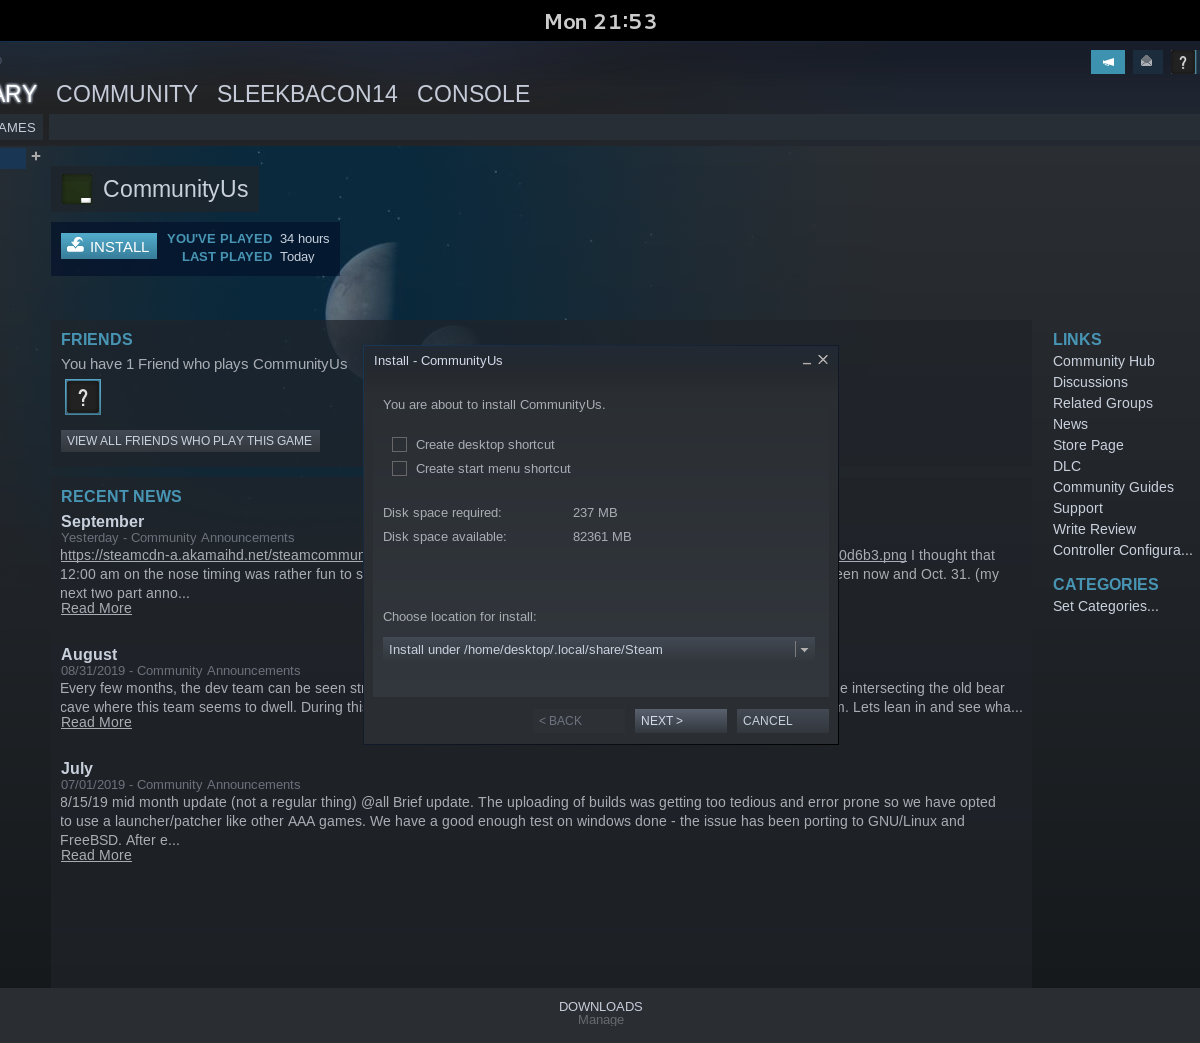The width and height of the screenshot is (1200, 1043).
Task: Open the Community Hub link
Action: click(x=1104, y=361)
